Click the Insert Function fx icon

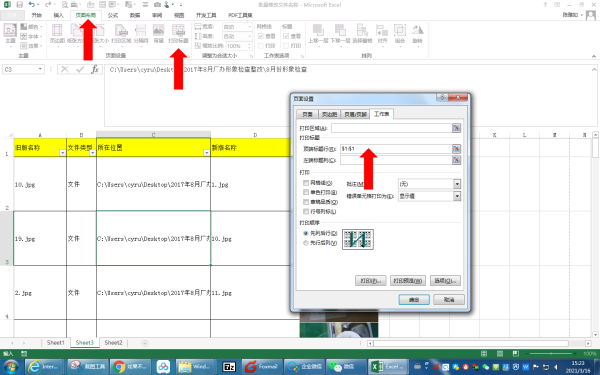click(x=95, y=69)
